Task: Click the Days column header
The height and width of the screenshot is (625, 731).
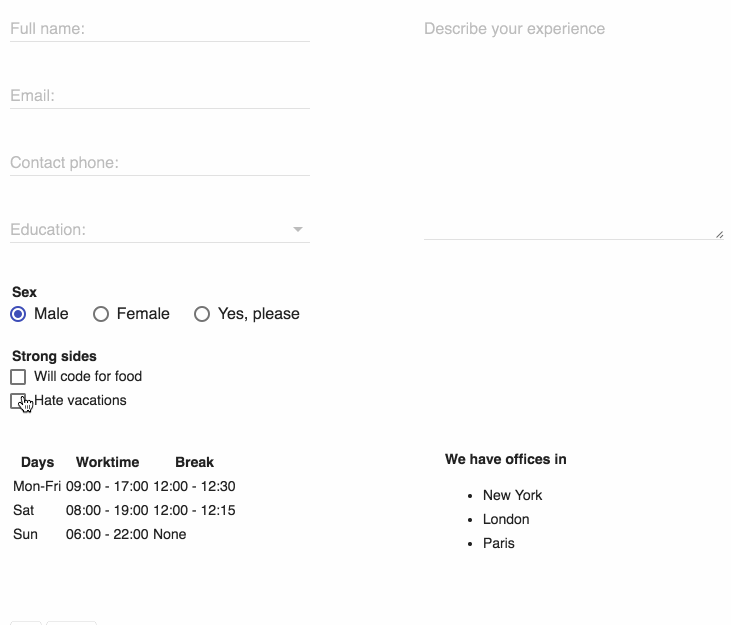Action: pyautogui.click(x=37, y=462)
